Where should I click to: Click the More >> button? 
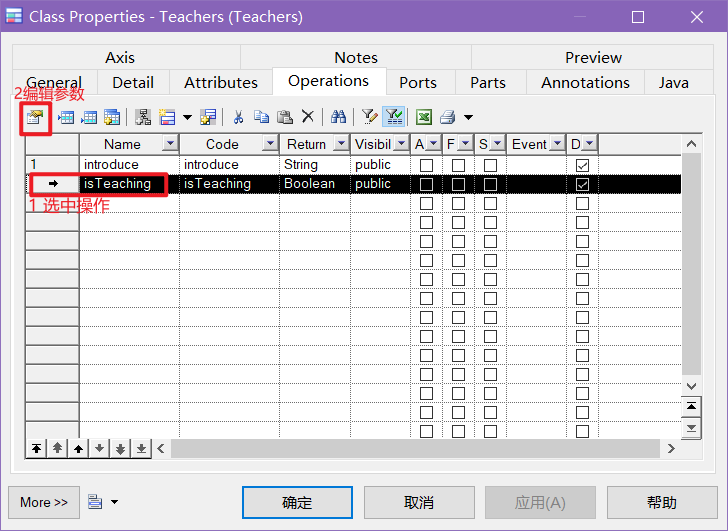44,502
